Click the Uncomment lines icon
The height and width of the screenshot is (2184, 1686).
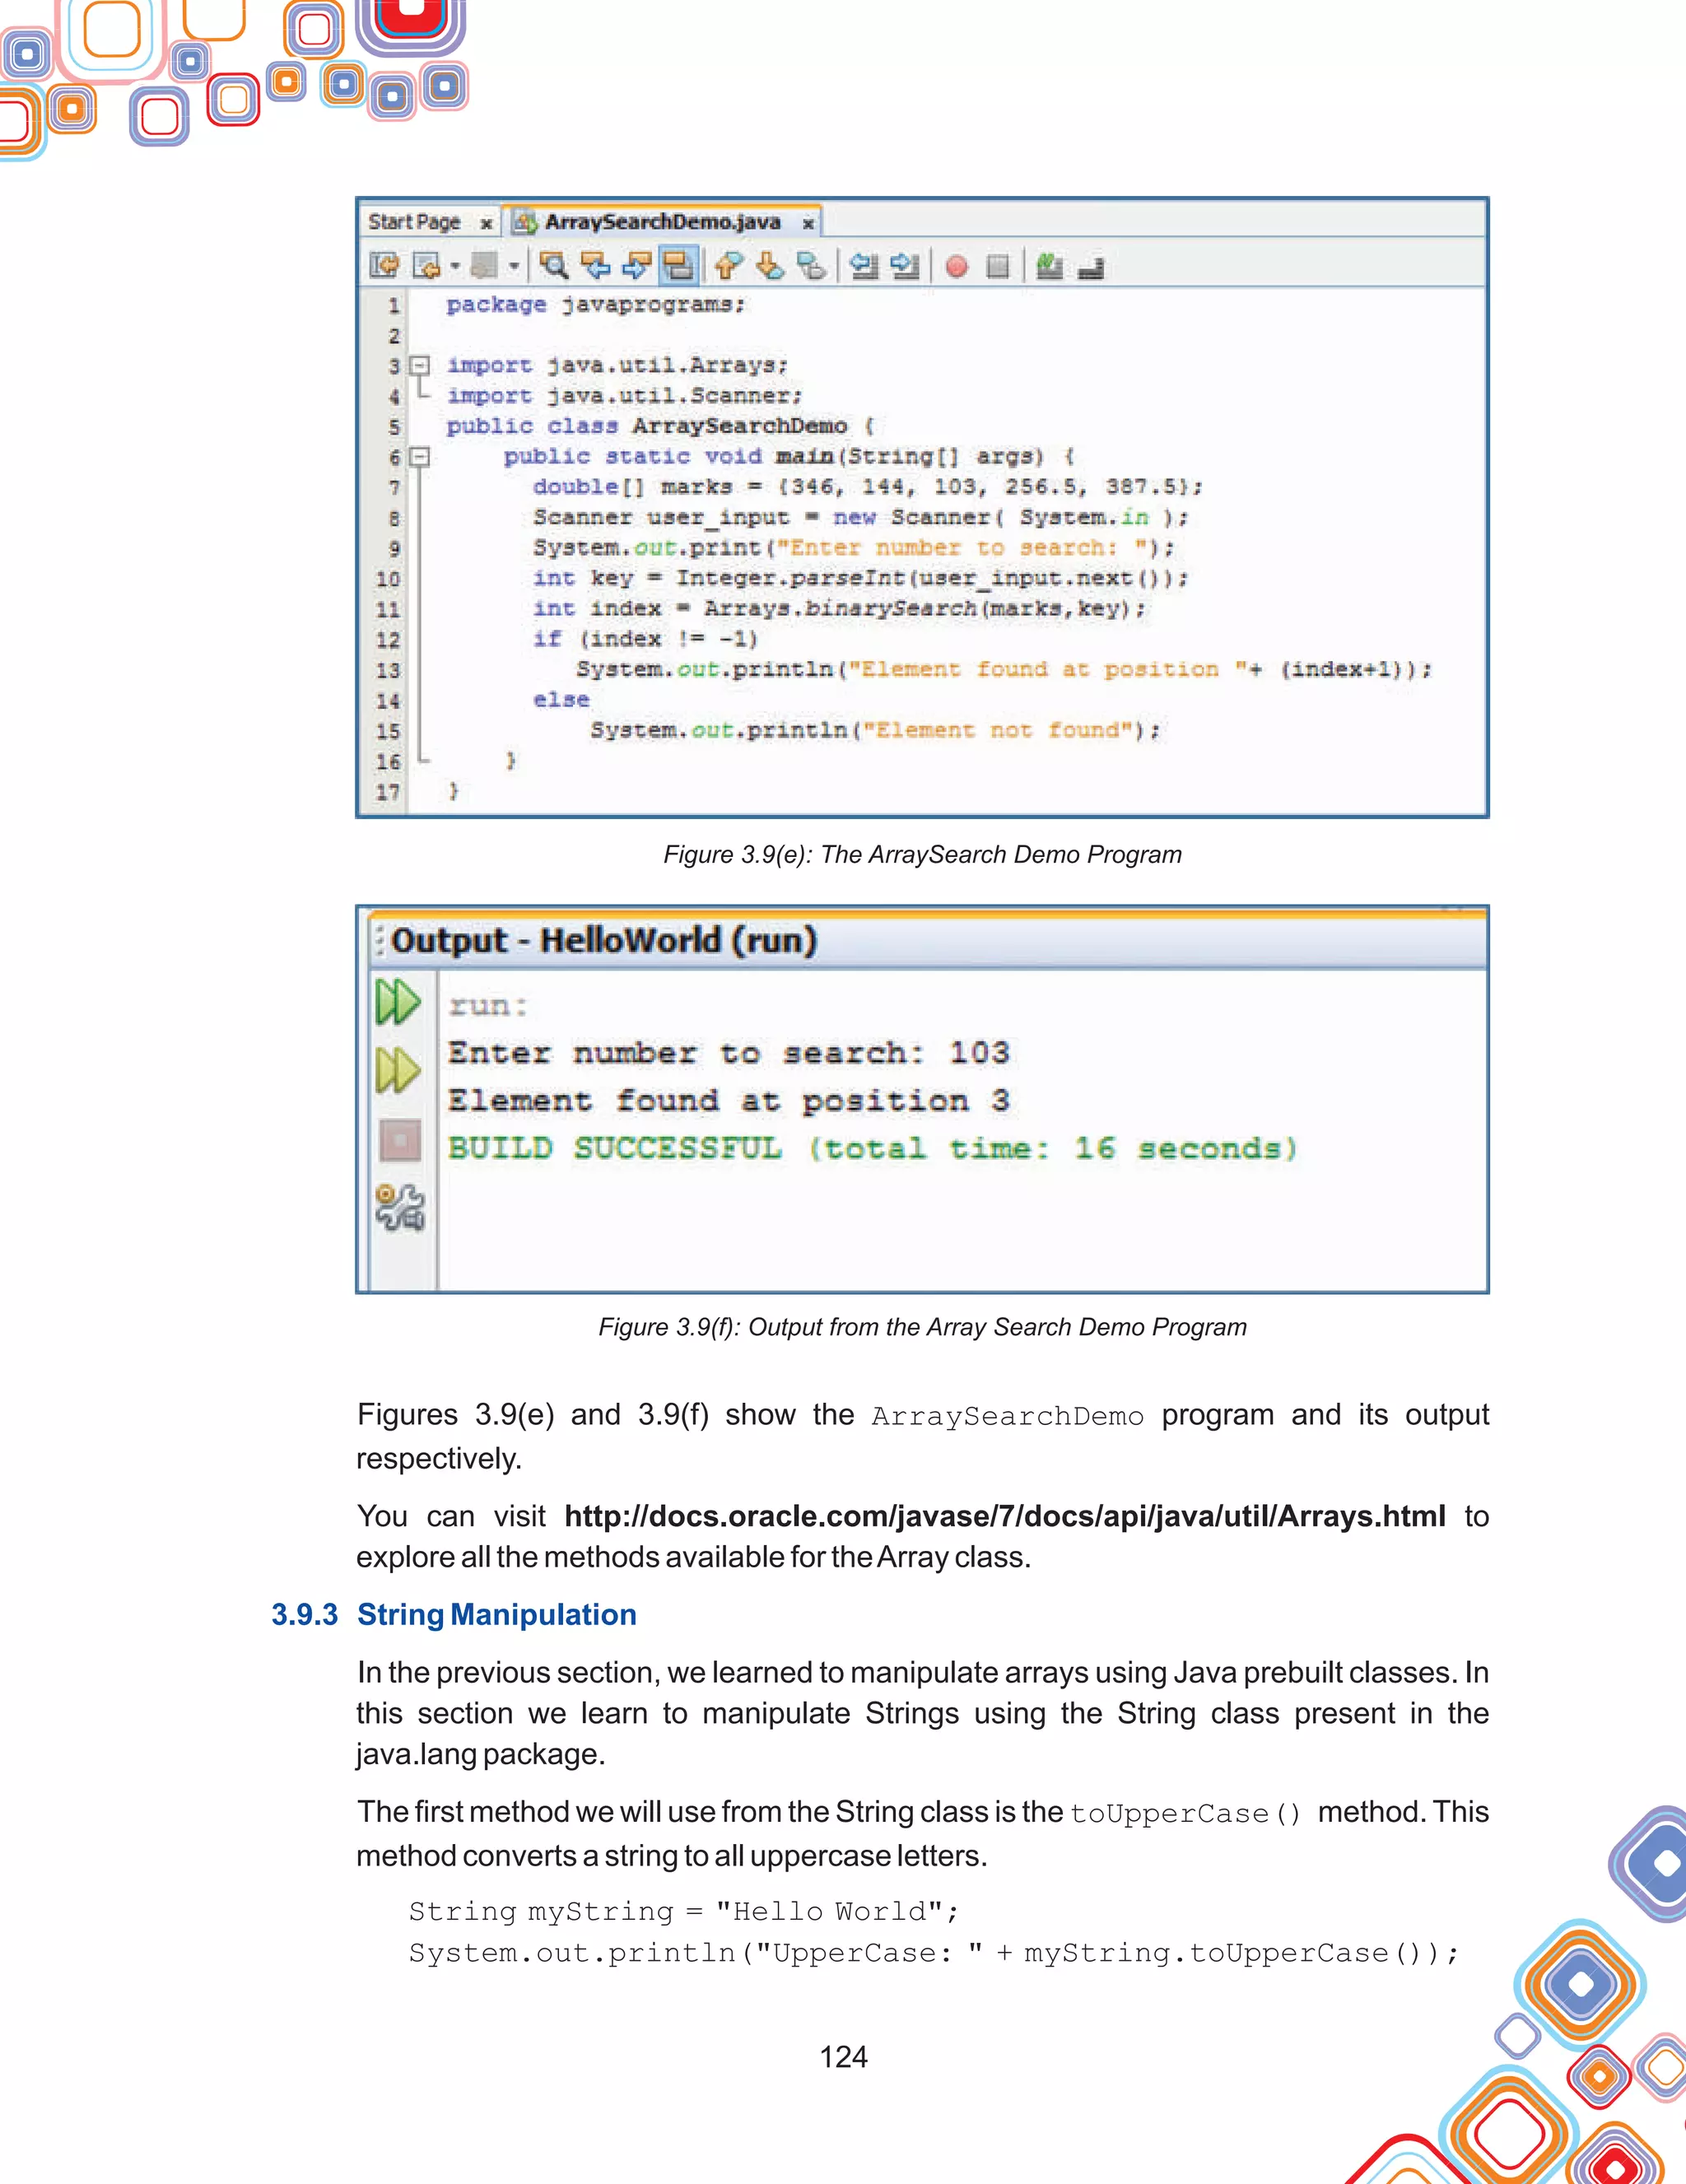(1091, 268)
